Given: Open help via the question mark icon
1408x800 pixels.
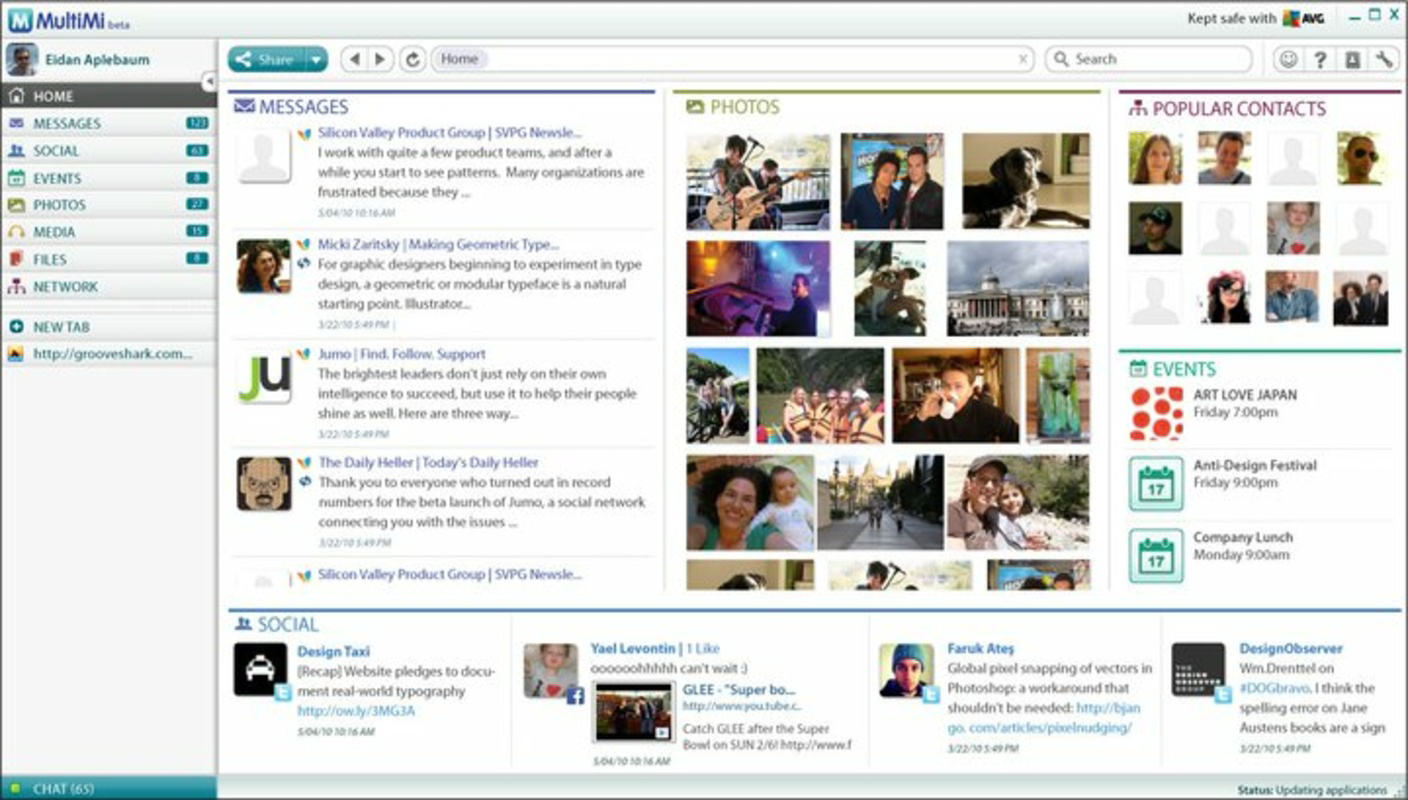Looking at the screenshot, I should coord(1320,59).
